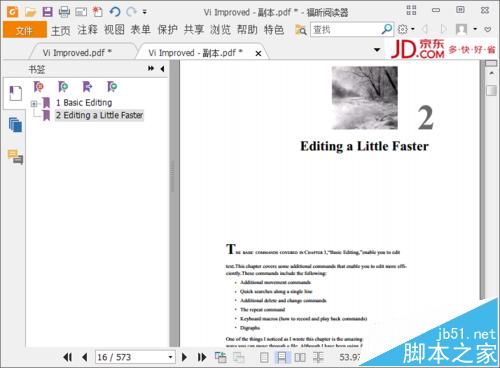Jump to the first page

67,357
